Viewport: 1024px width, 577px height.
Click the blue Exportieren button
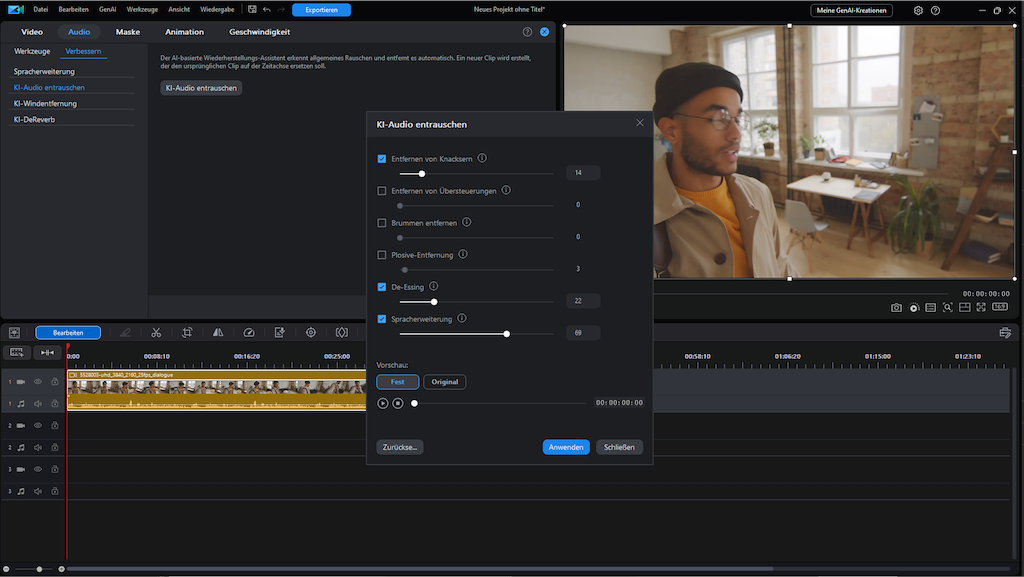click(321, 10)
